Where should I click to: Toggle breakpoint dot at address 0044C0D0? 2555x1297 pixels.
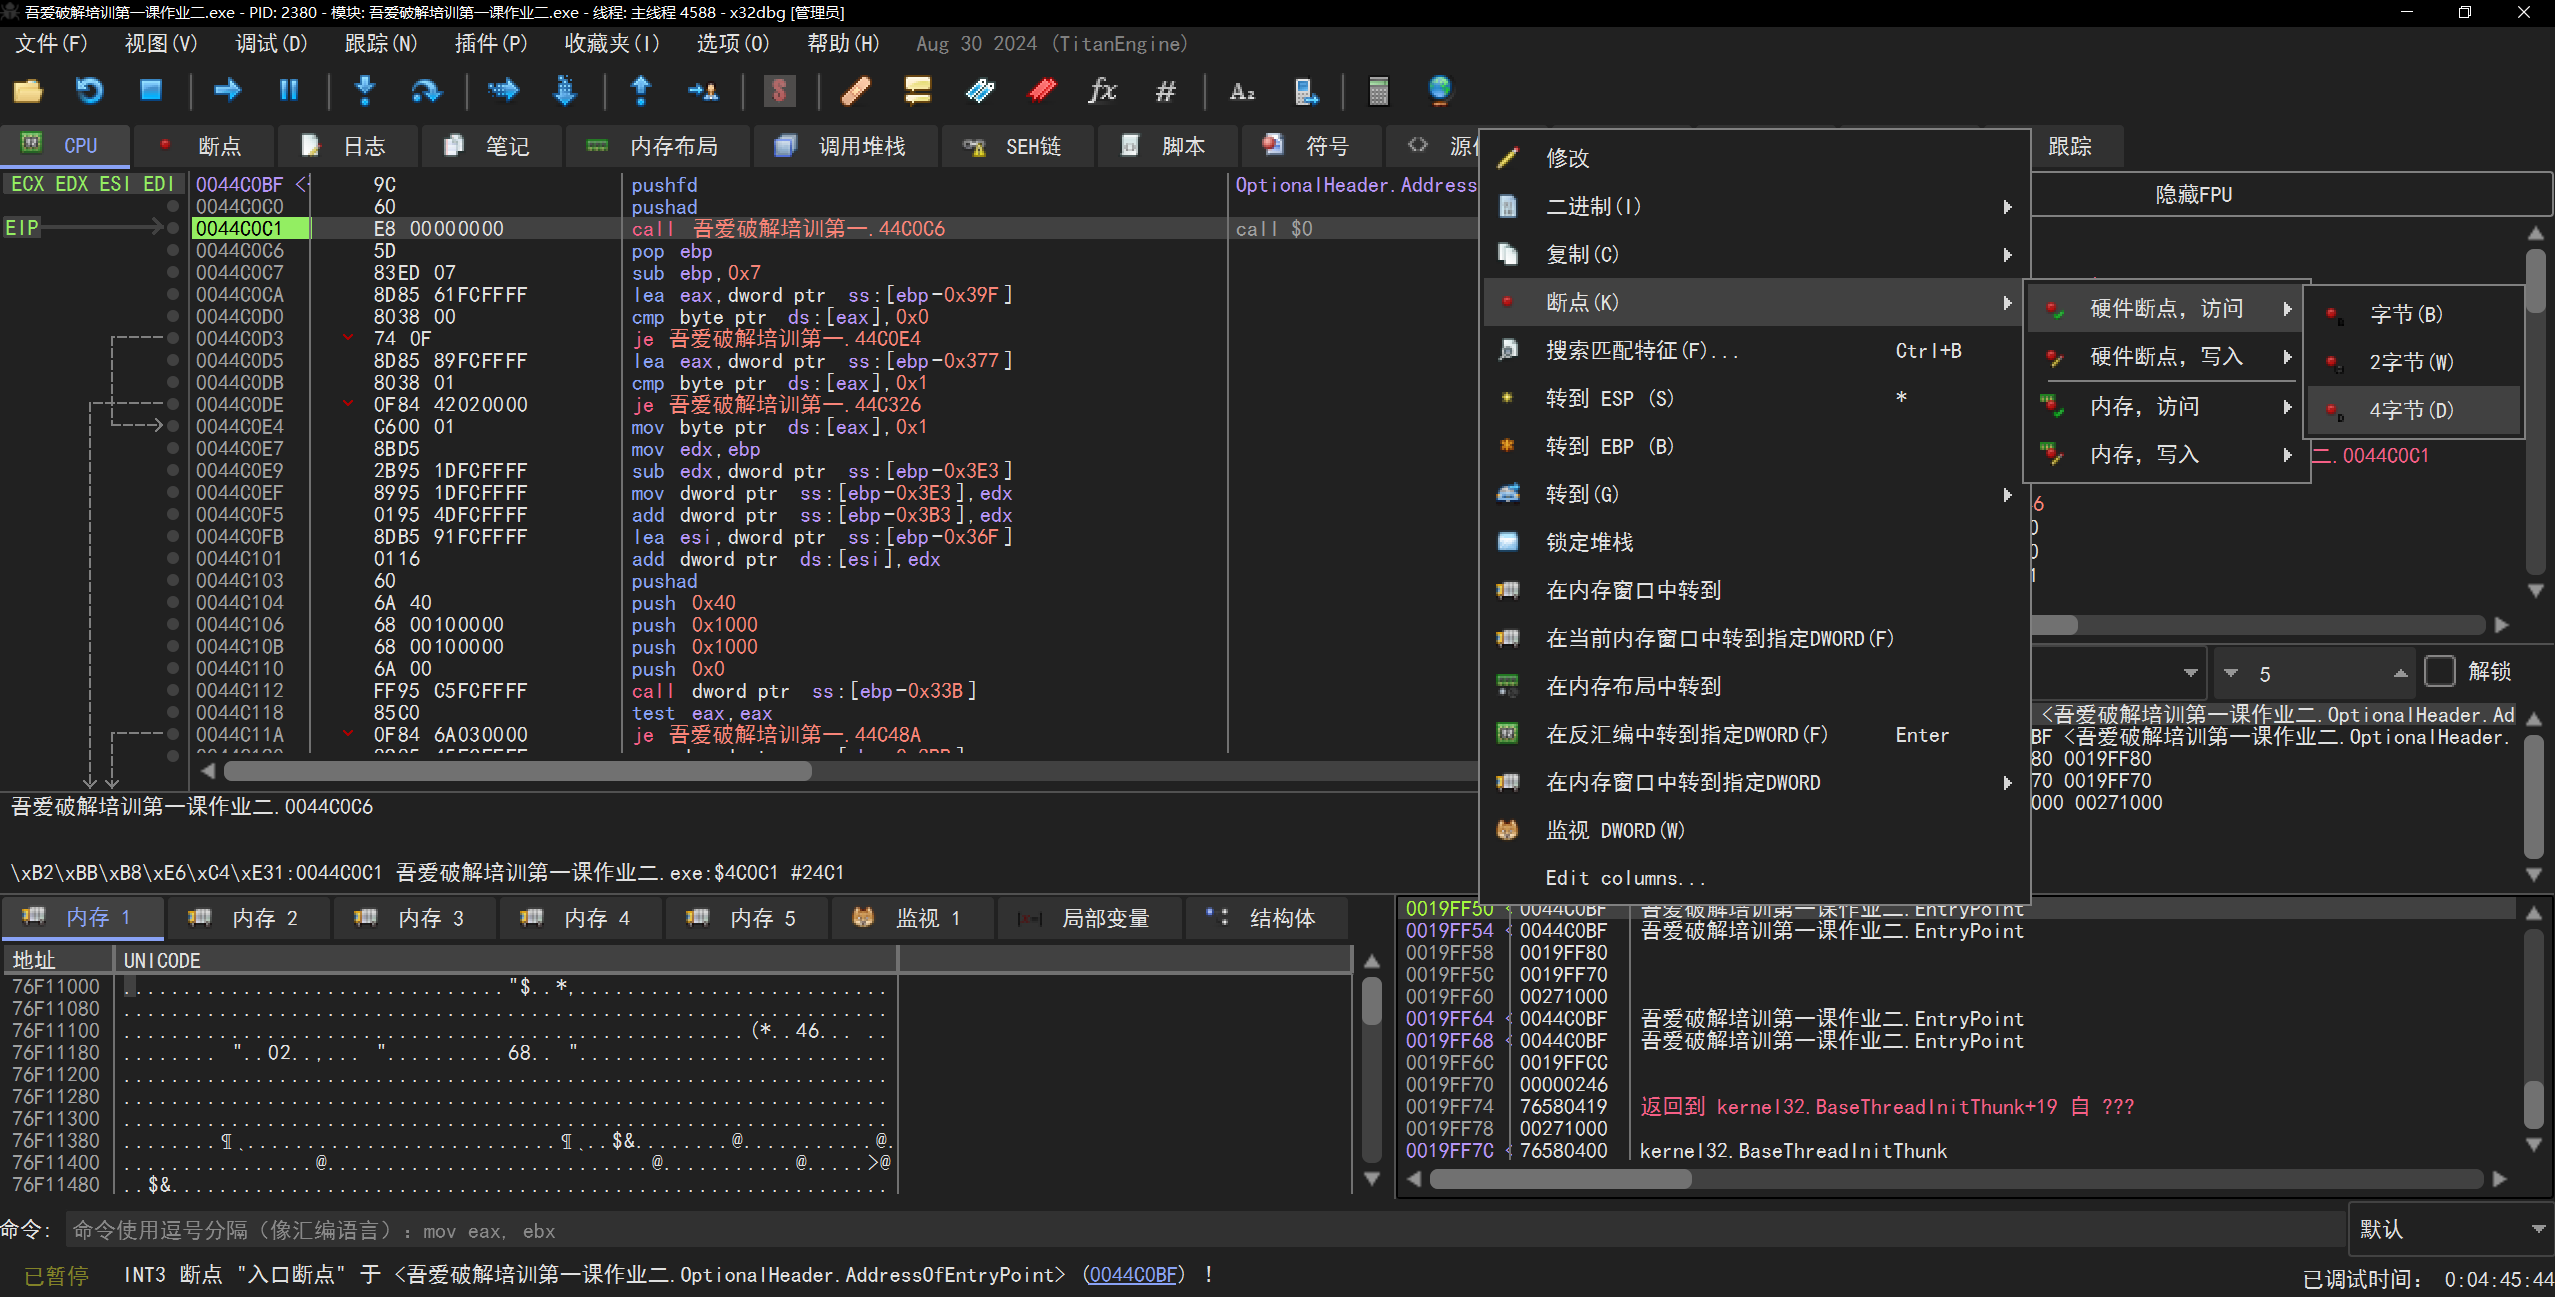pos(173,317)
